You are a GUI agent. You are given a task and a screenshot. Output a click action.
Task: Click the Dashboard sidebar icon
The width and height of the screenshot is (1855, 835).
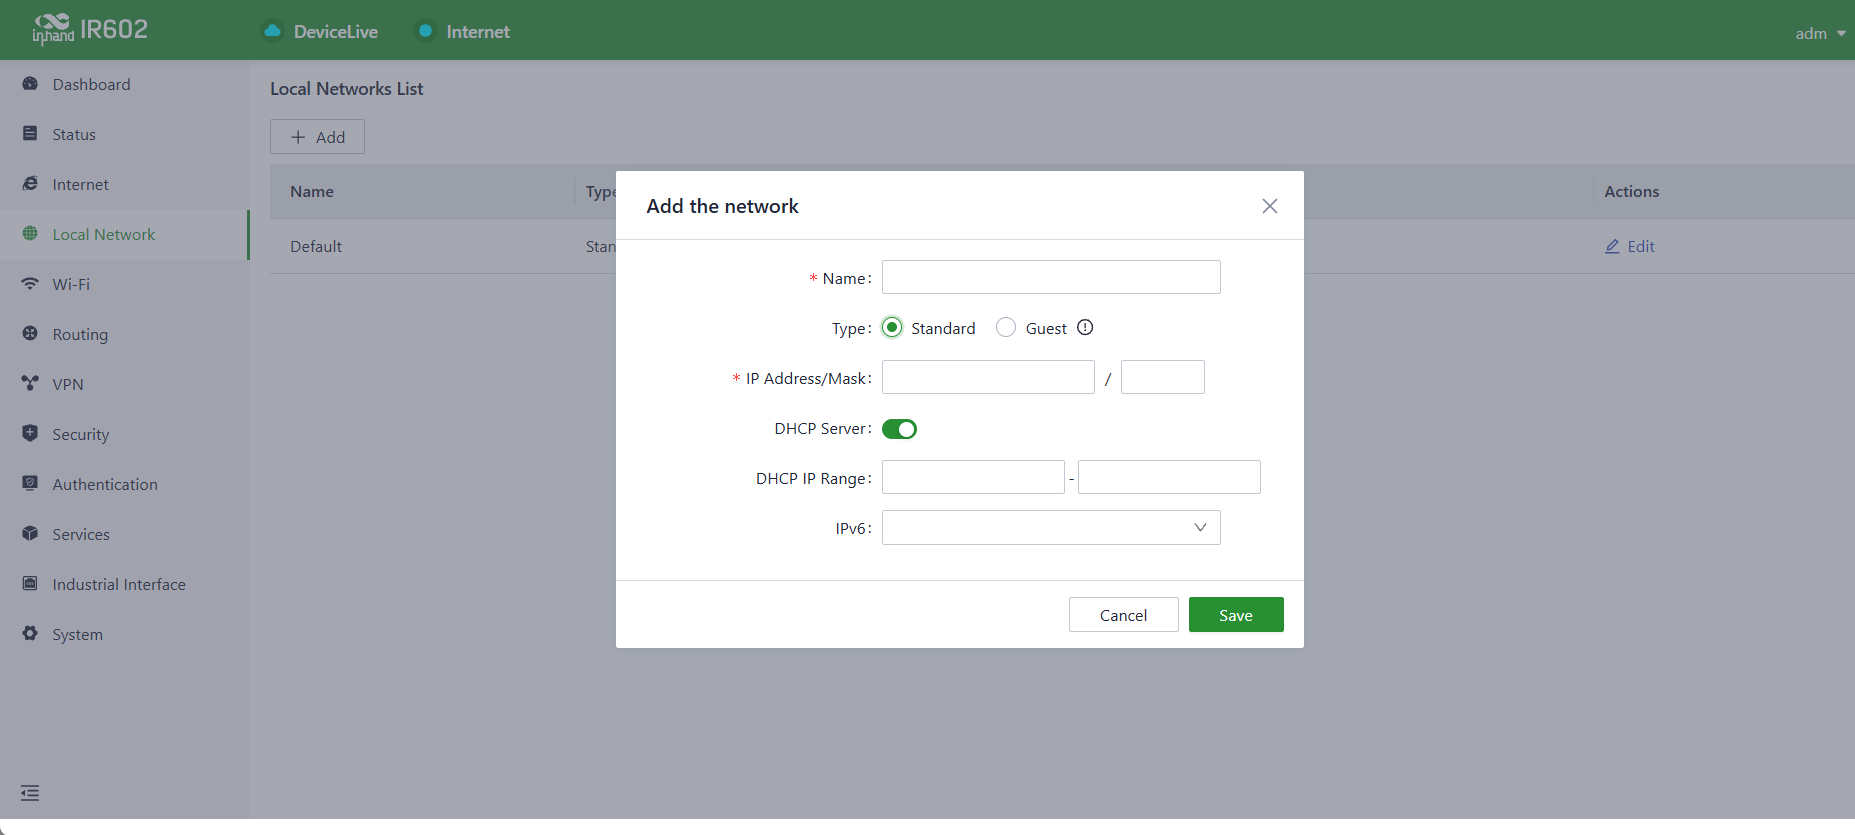click(x=30, y=84)
